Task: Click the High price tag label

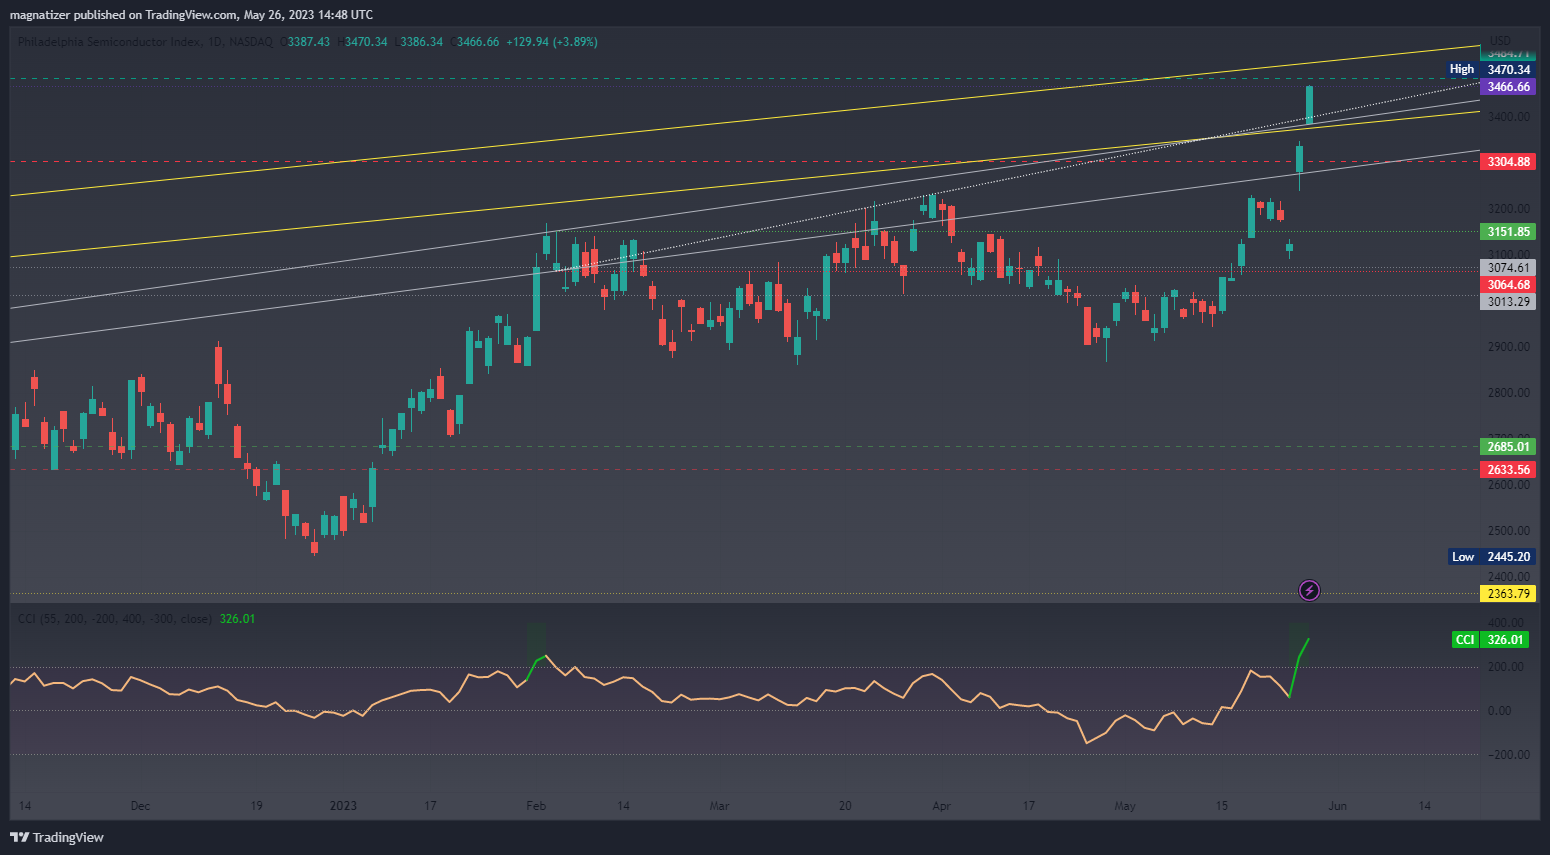Action: click(1461, 70)
